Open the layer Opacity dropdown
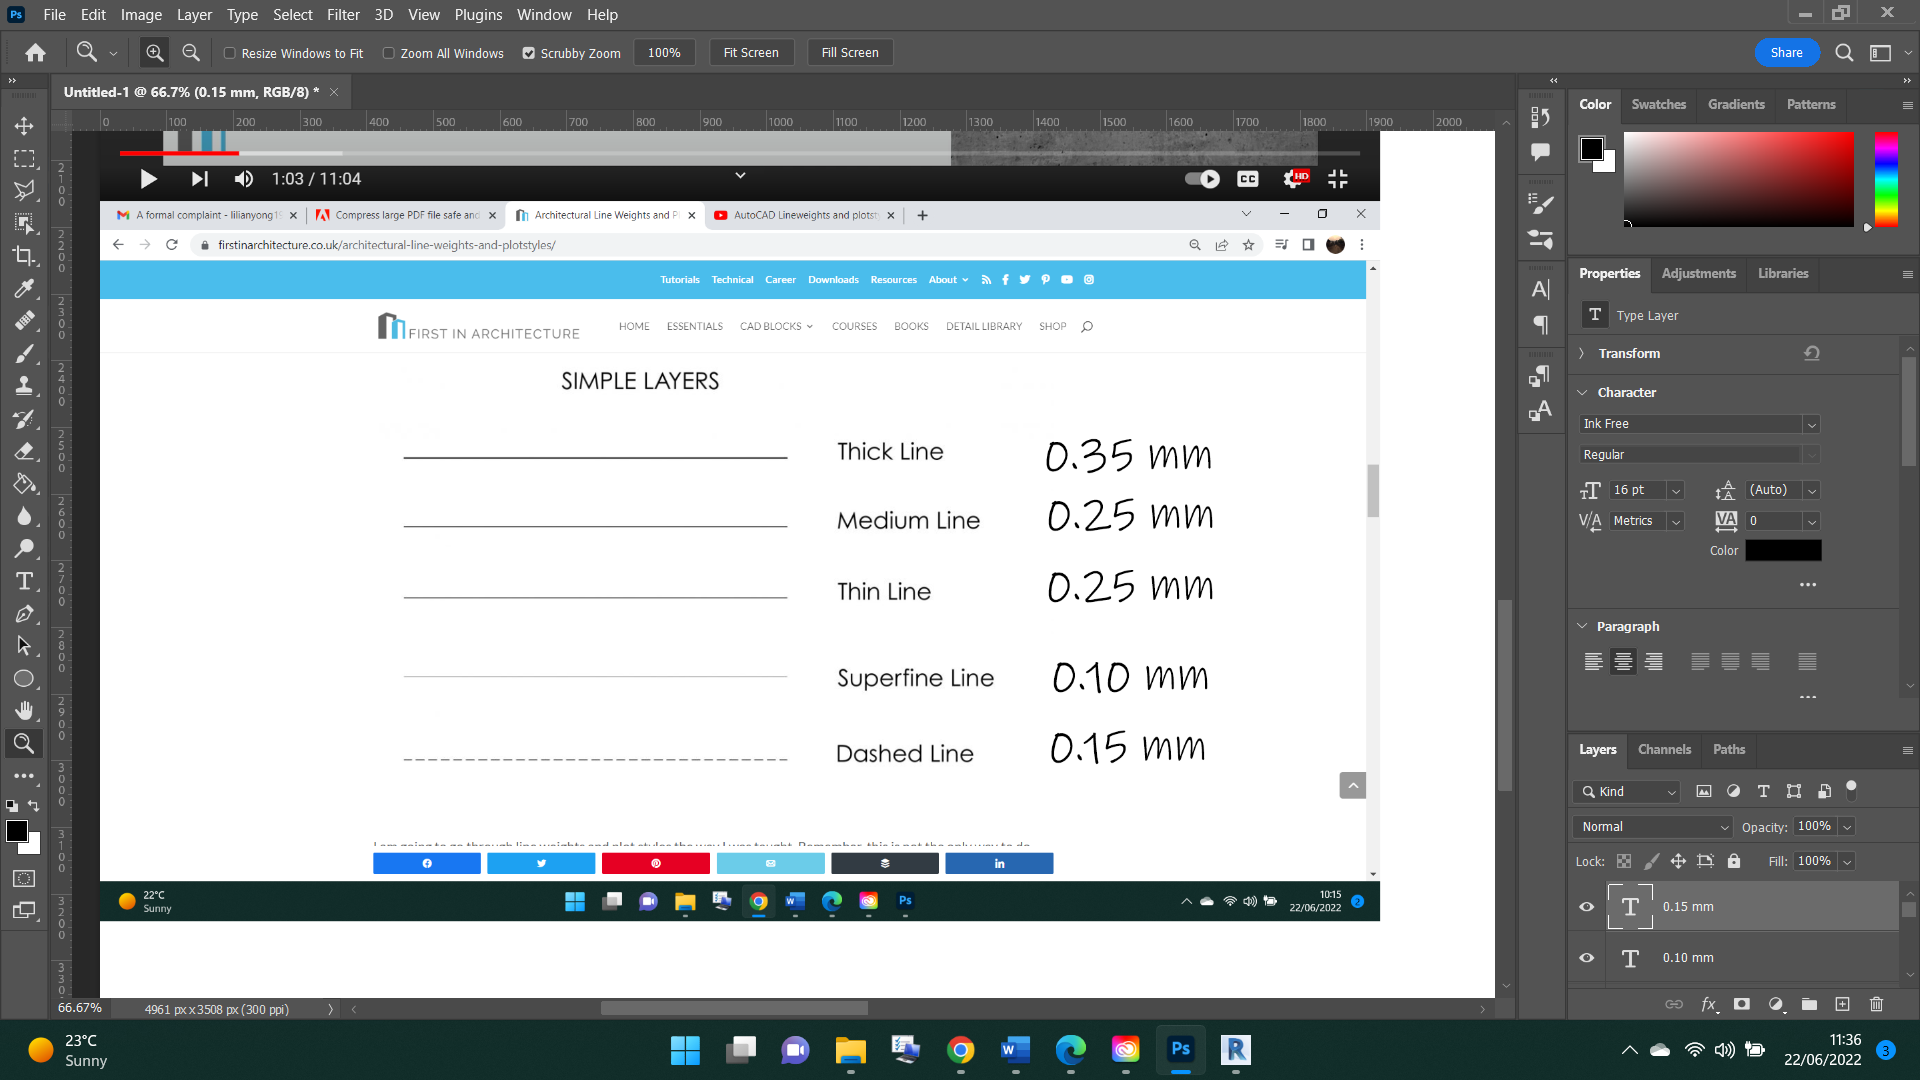1920x1080 pixels. pyautogui.click(x=1847, y=827)
